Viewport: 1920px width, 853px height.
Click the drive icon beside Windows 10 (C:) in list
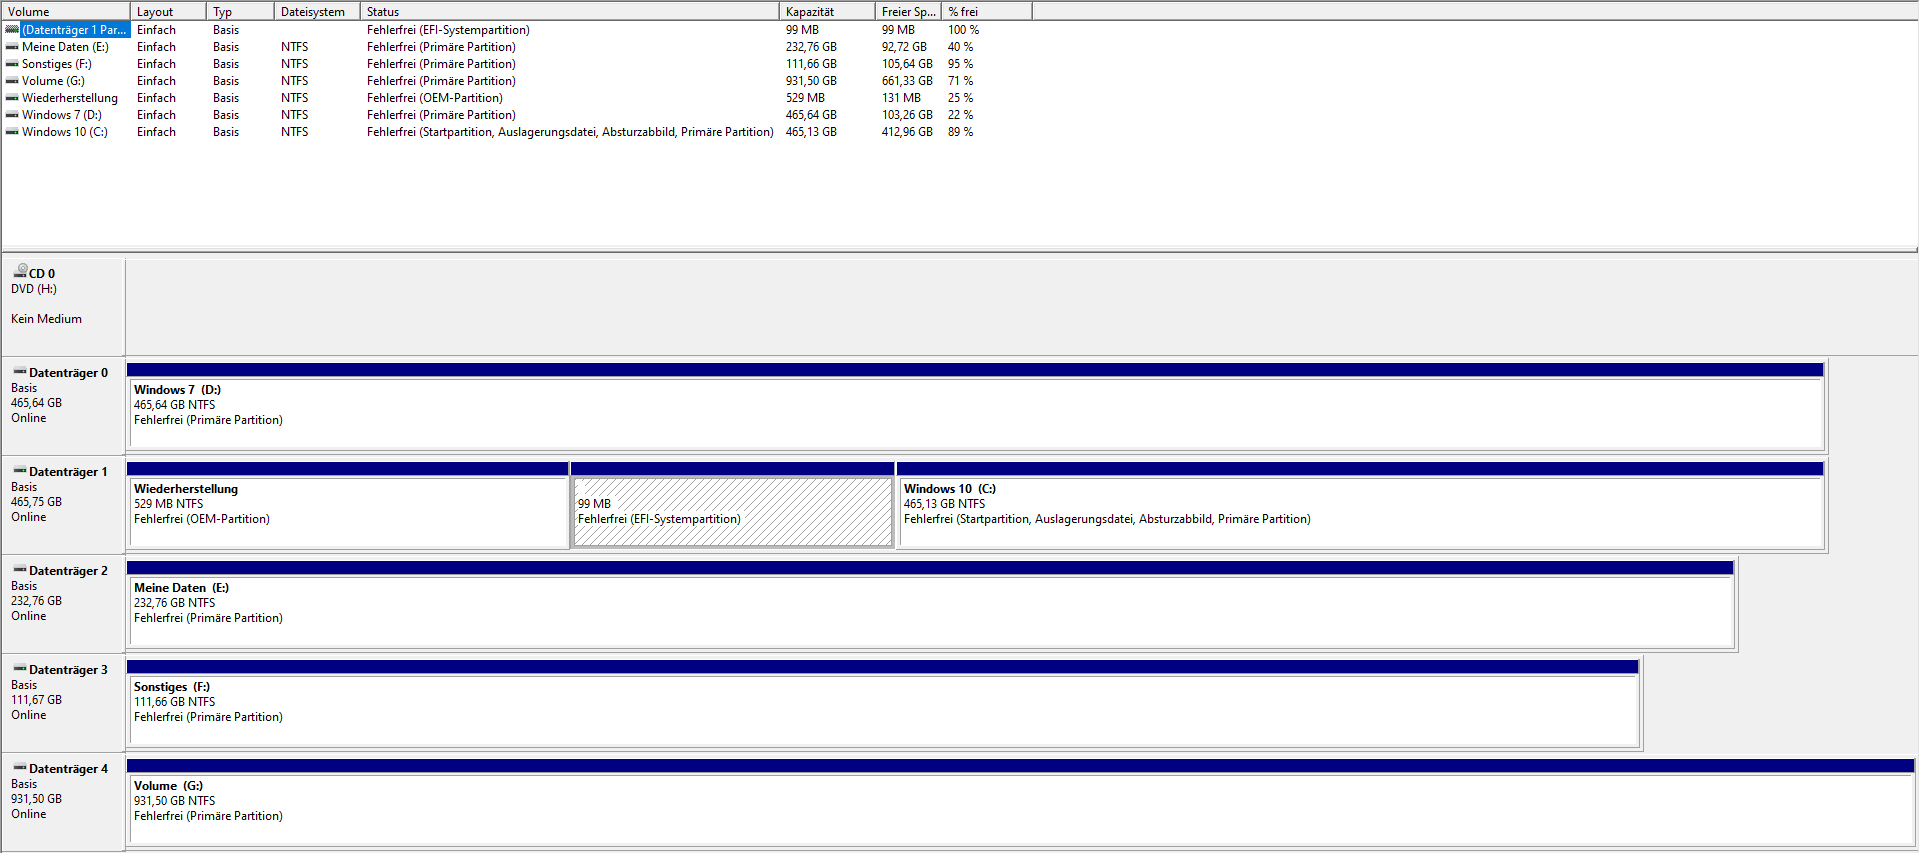[12, 132]
